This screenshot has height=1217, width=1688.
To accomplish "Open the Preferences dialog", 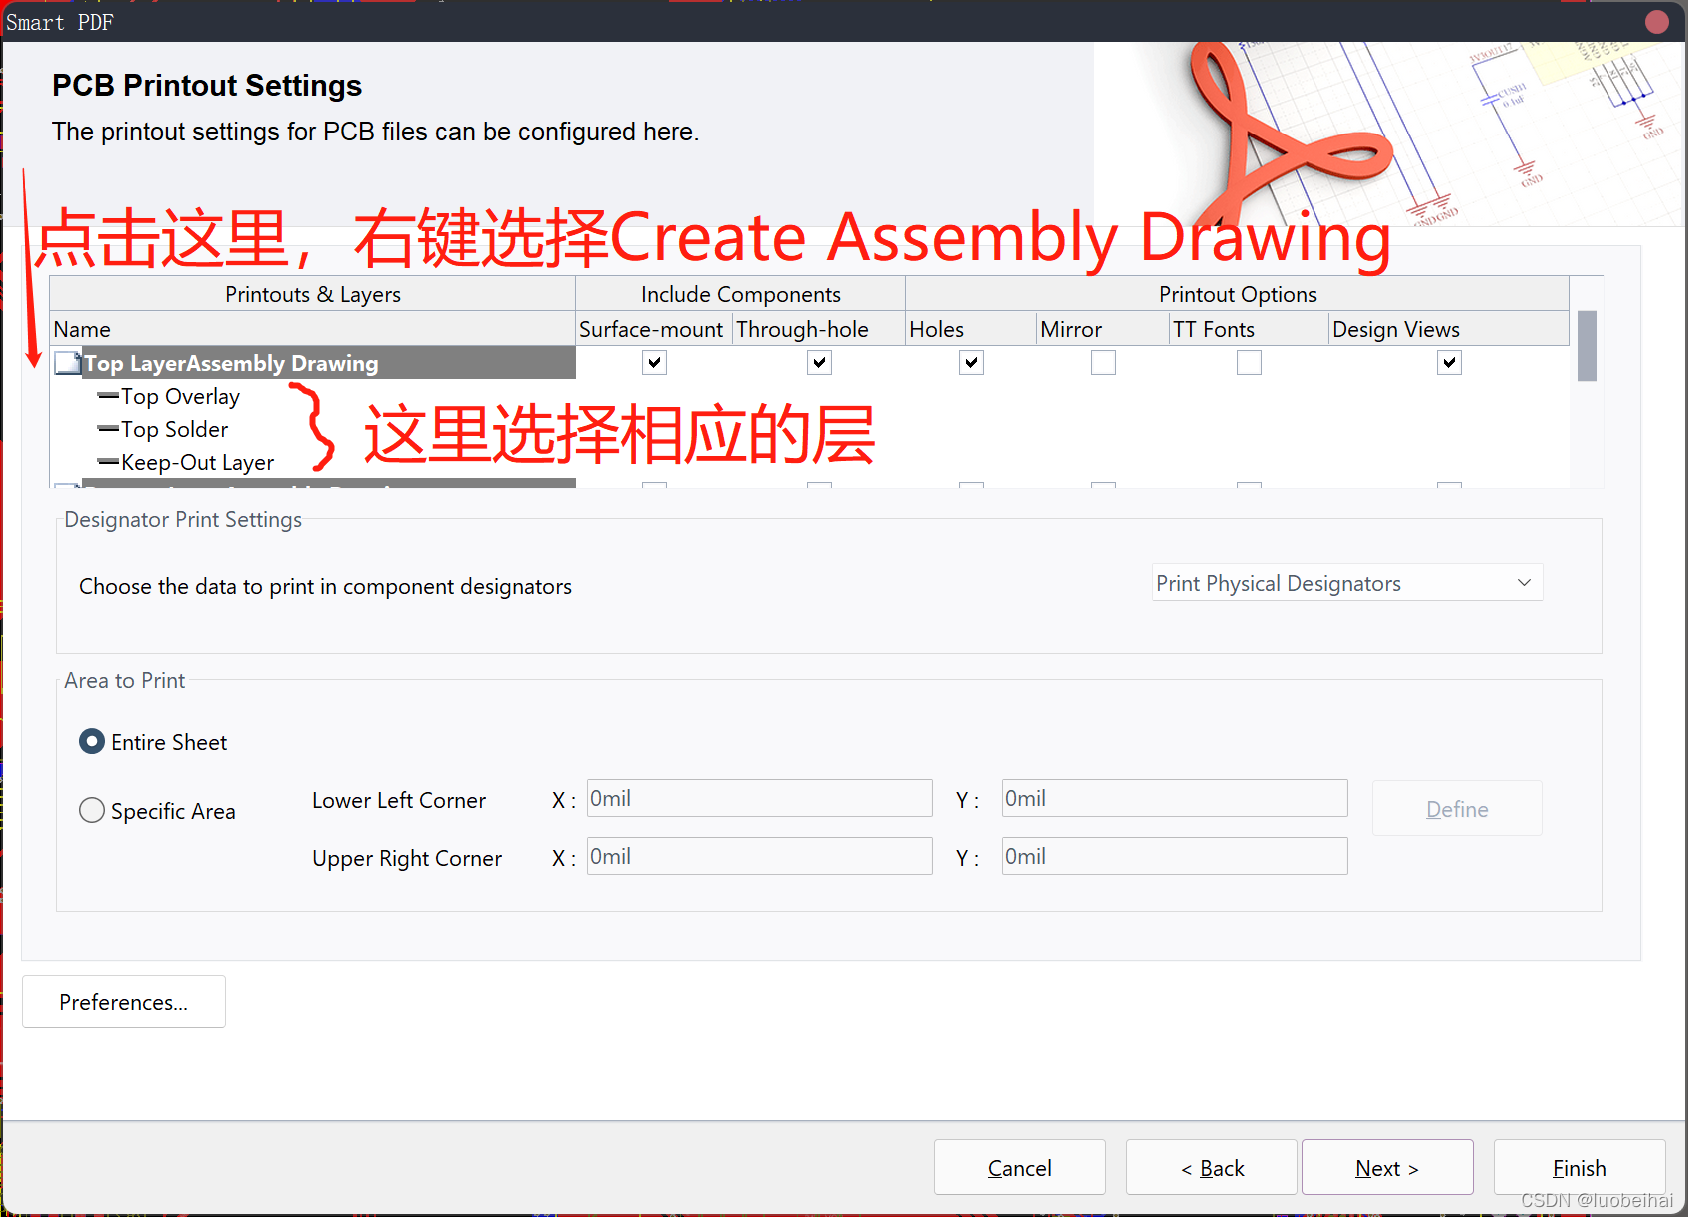I will click(123, 1001).
